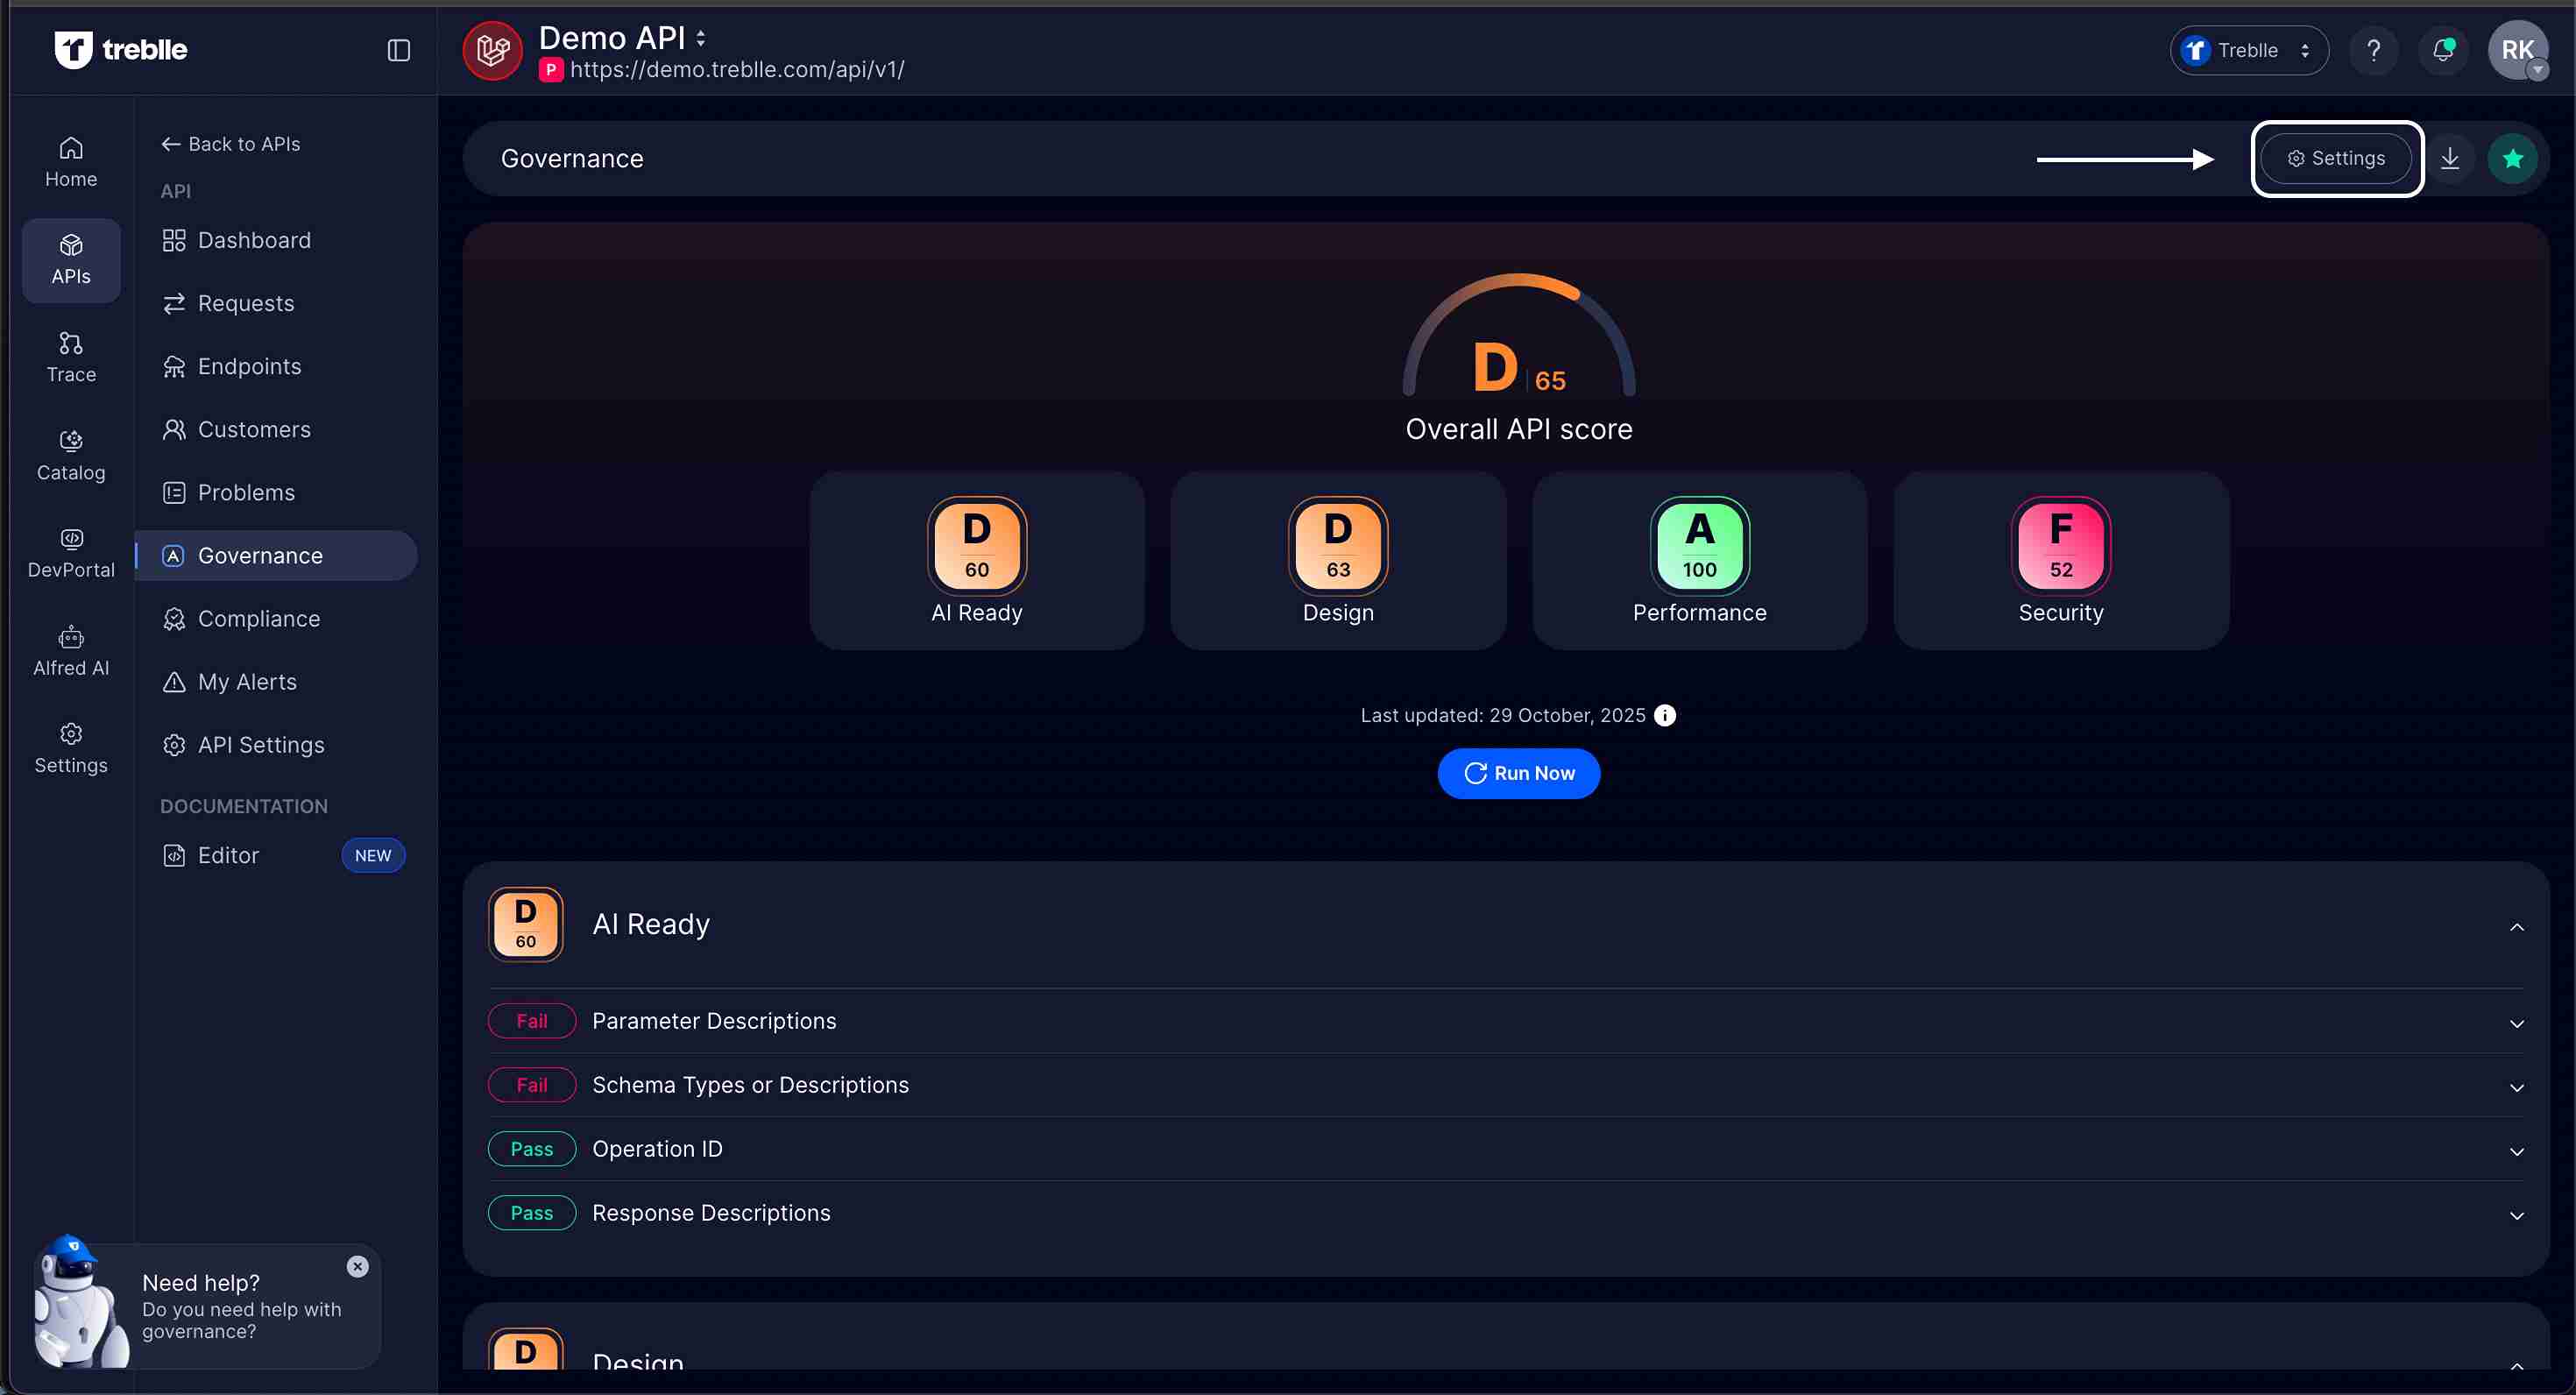Open the My Alerts page

(x=247, y=681)
